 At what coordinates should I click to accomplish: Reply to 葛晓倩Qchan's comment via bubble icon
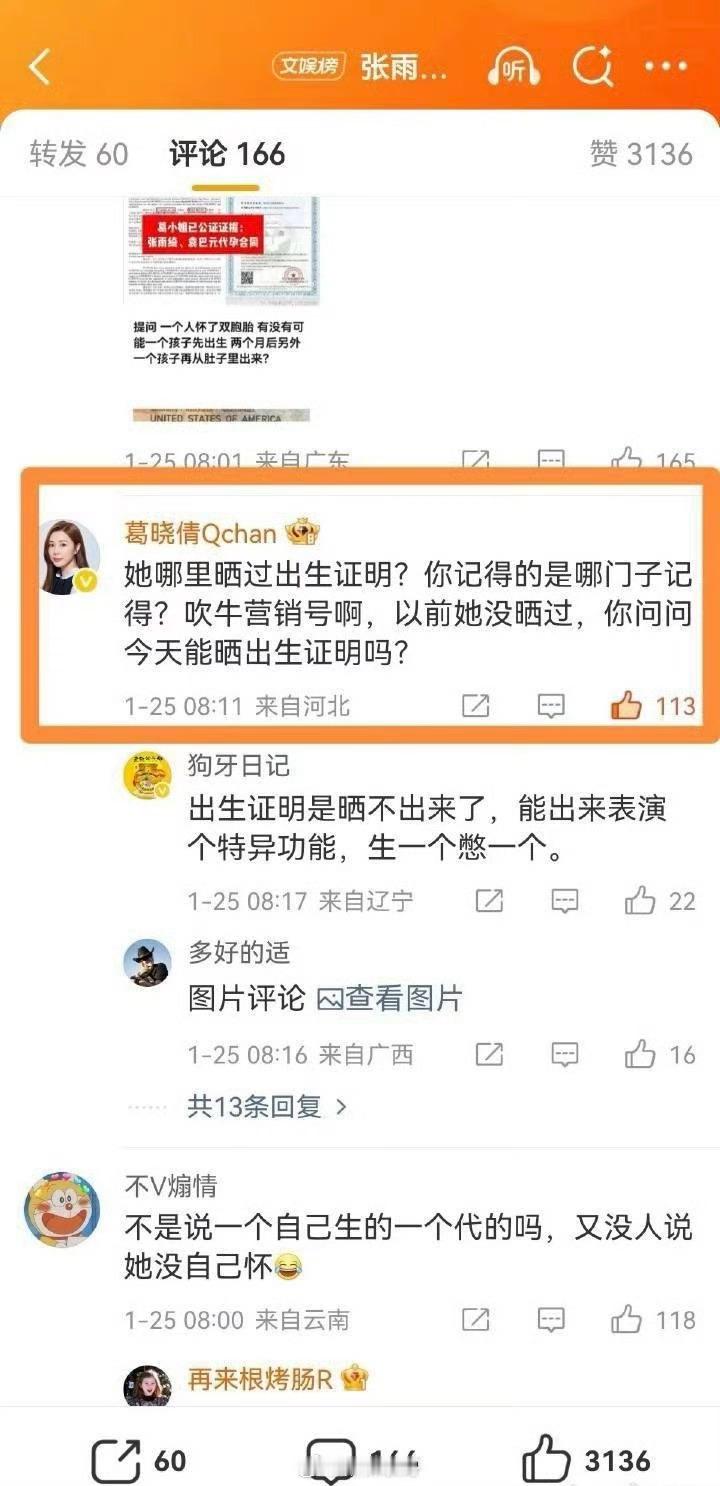(551, 706)
